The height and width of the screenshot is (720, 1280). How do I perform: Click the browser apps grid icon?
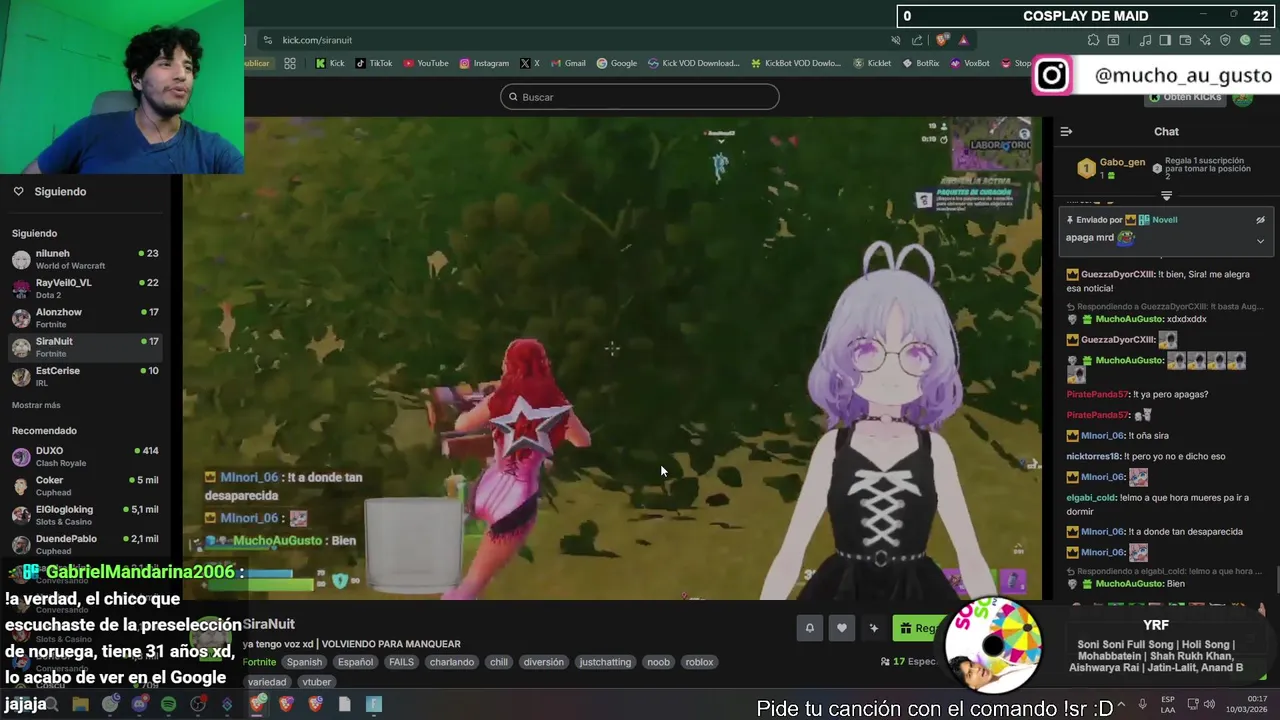click(x=289, y=63)
